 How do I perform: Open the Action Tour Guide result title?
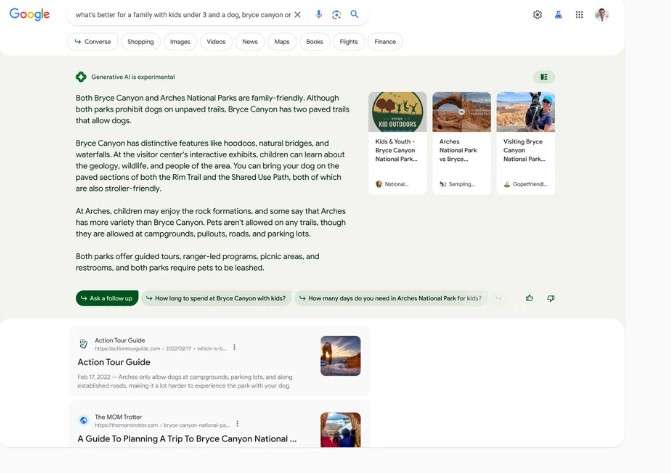(114, 362)
